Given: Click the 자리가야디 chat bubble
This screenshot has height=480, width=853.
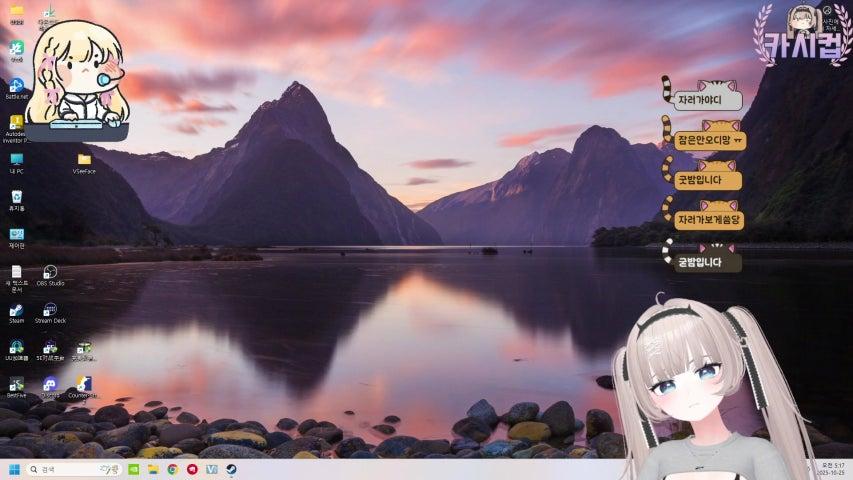Looking at the screenshot, I should coord(708,101).
